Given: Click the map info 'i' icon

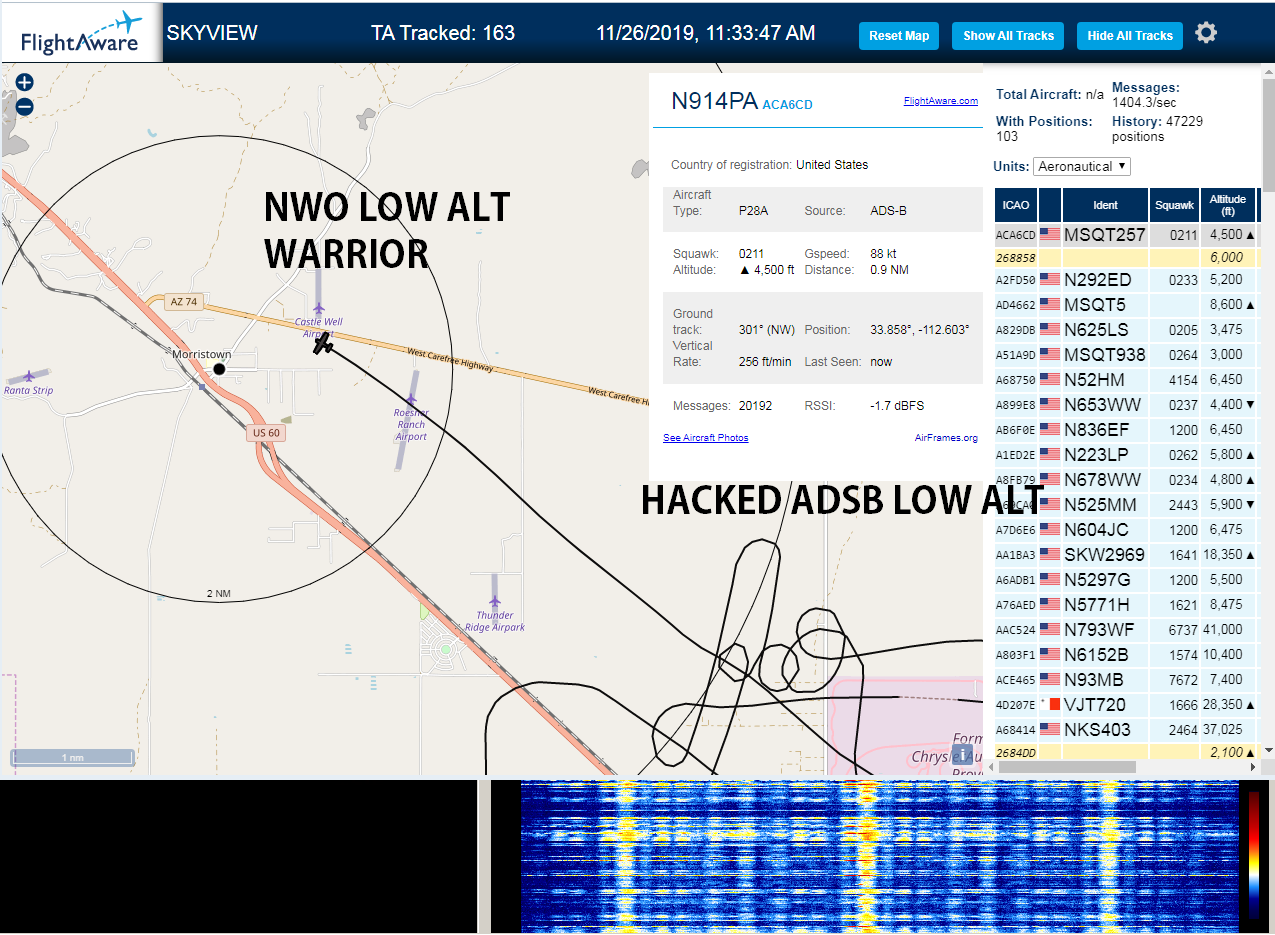Looking at the screenshot, I should click(x=962, y=754).
